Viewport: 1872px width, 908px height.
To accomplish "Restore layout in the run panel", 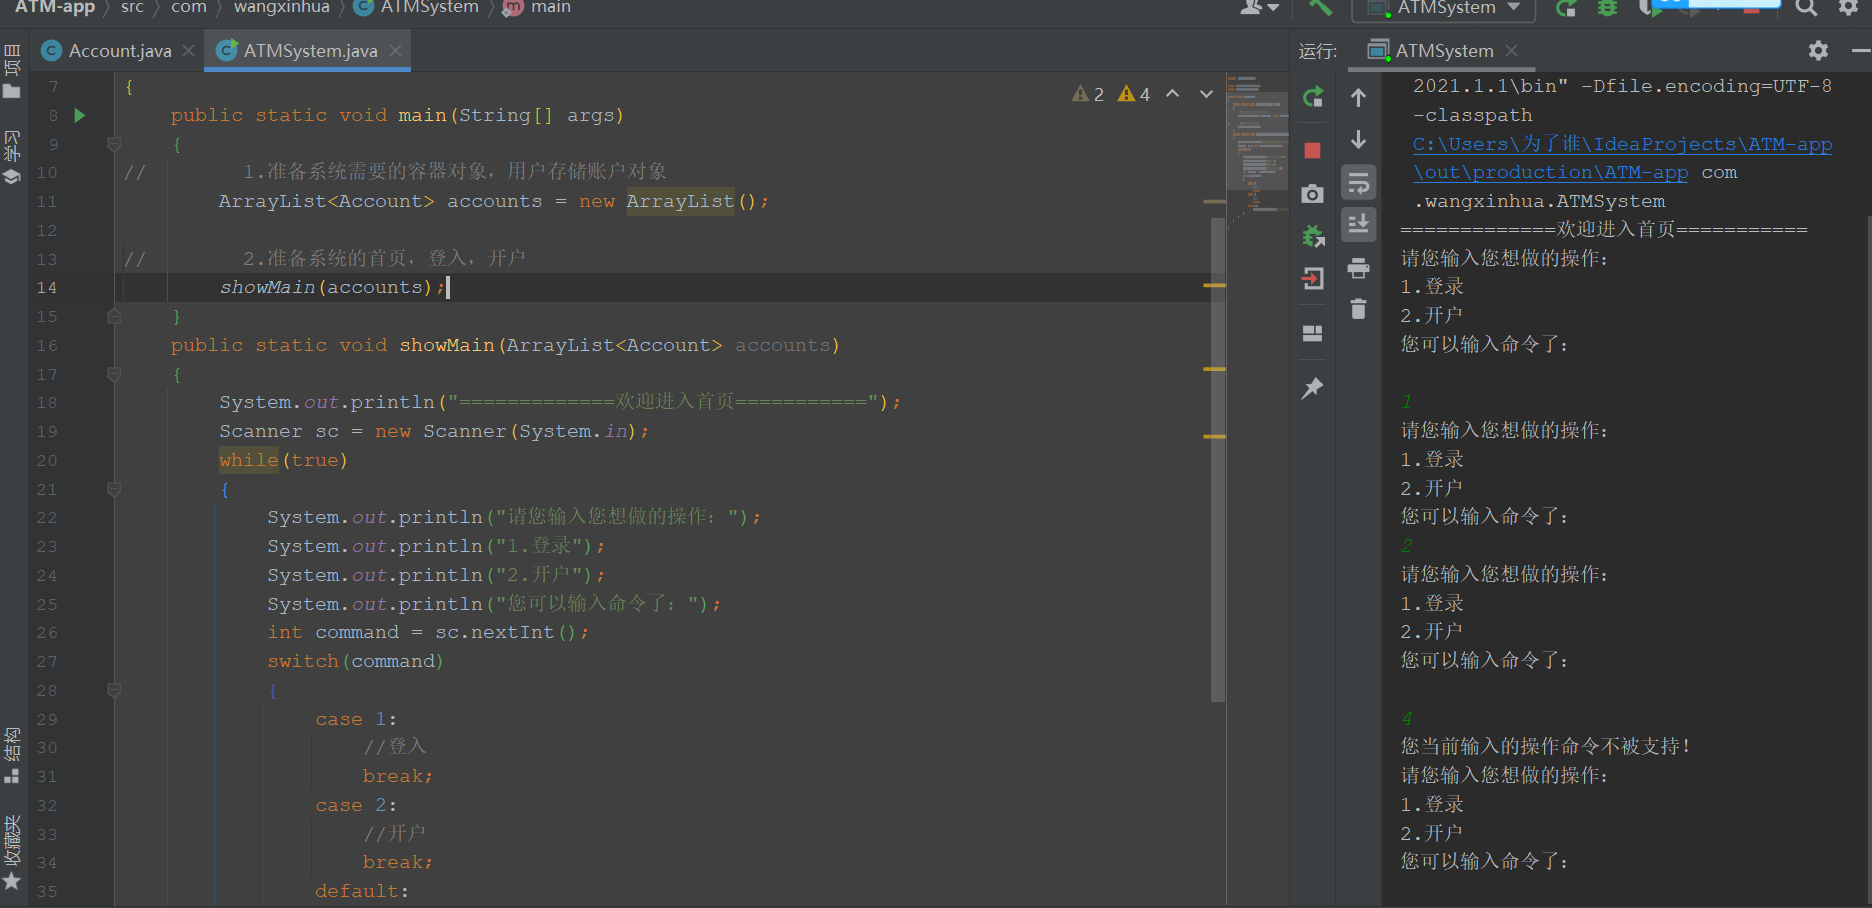I will pyautogui.click(x=1313, y=333).
